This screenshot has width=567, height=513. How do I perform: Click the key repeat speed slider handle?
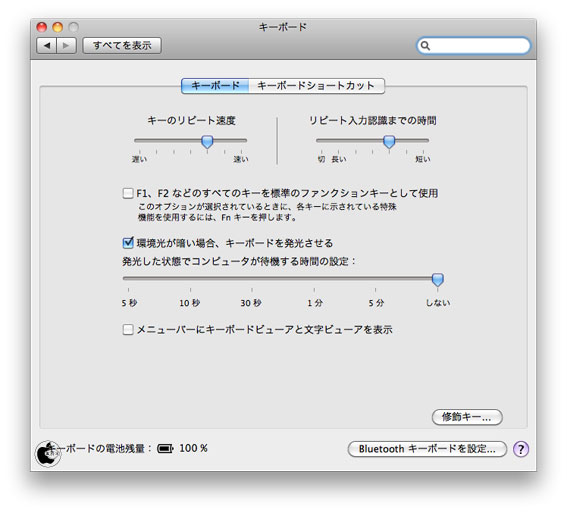coord(207,141)
